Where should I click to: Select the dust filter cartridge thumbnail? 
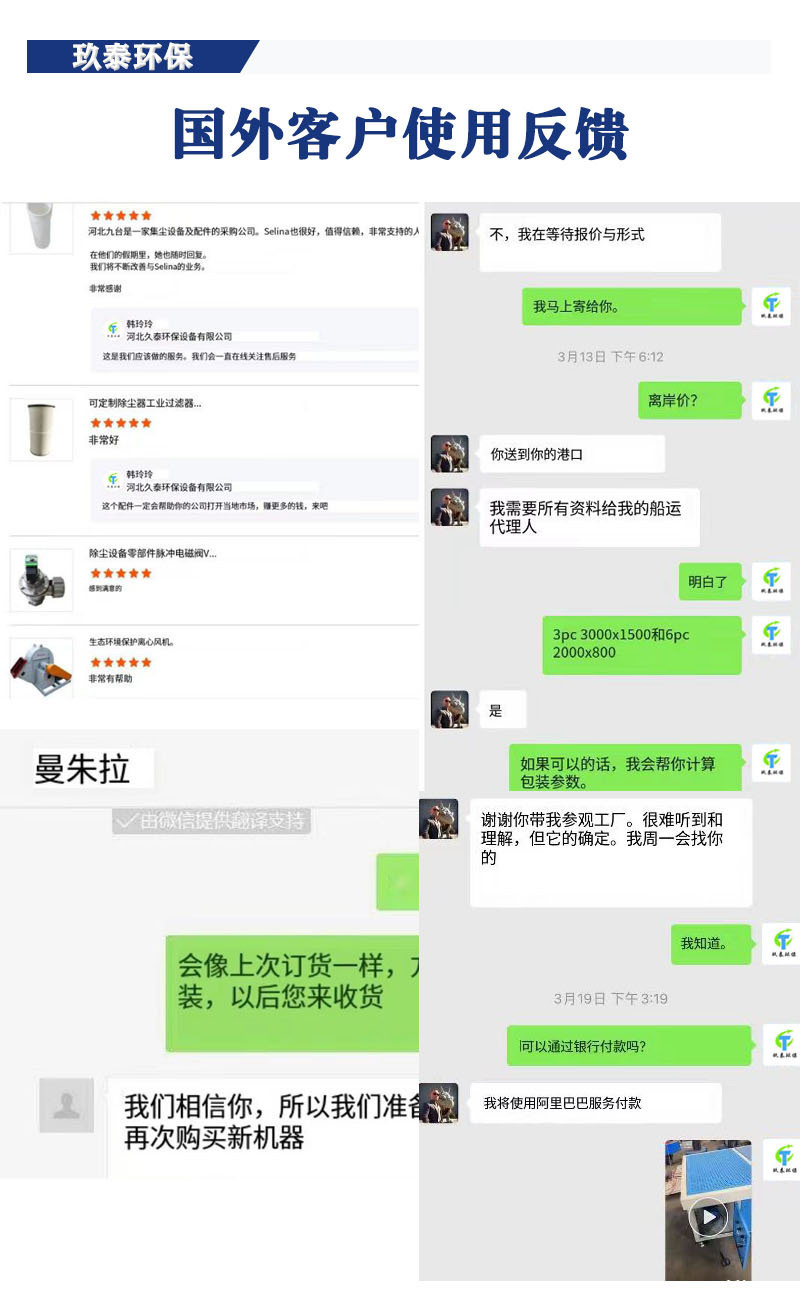(41, 430)
